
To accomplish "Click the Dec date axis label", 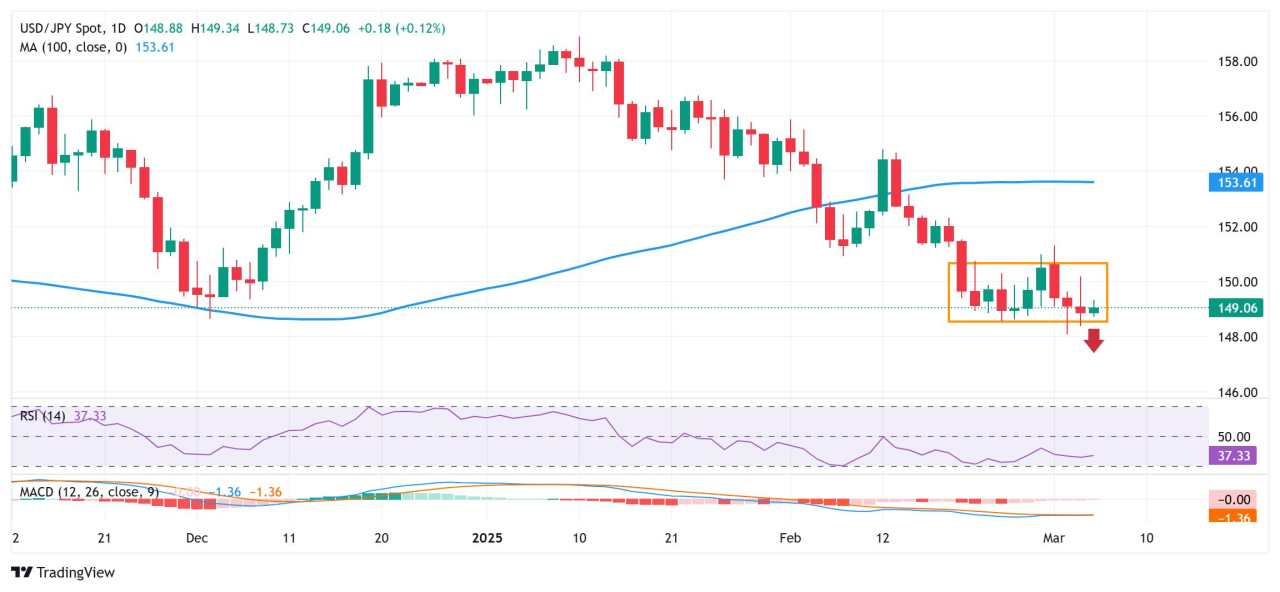I will coord(197,538).
